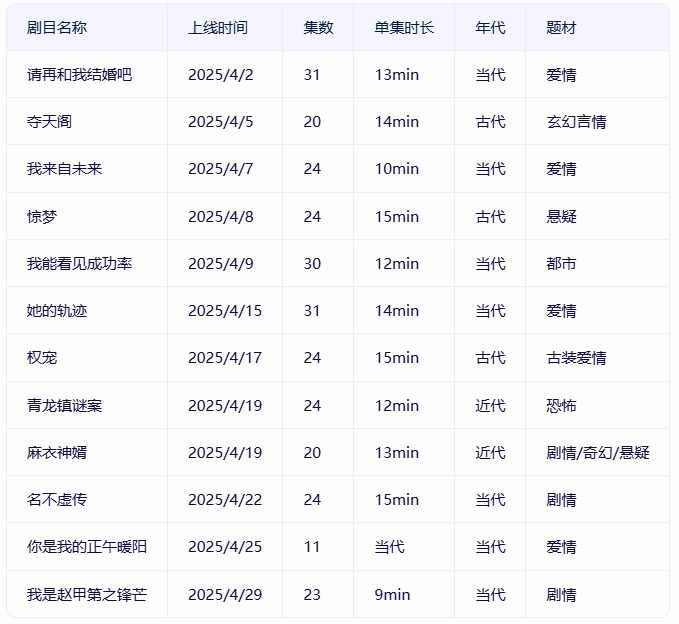Click 剧情 genre in 我是赵甲第之锋芒 row

pyautogui.click(x=561, y=594)
